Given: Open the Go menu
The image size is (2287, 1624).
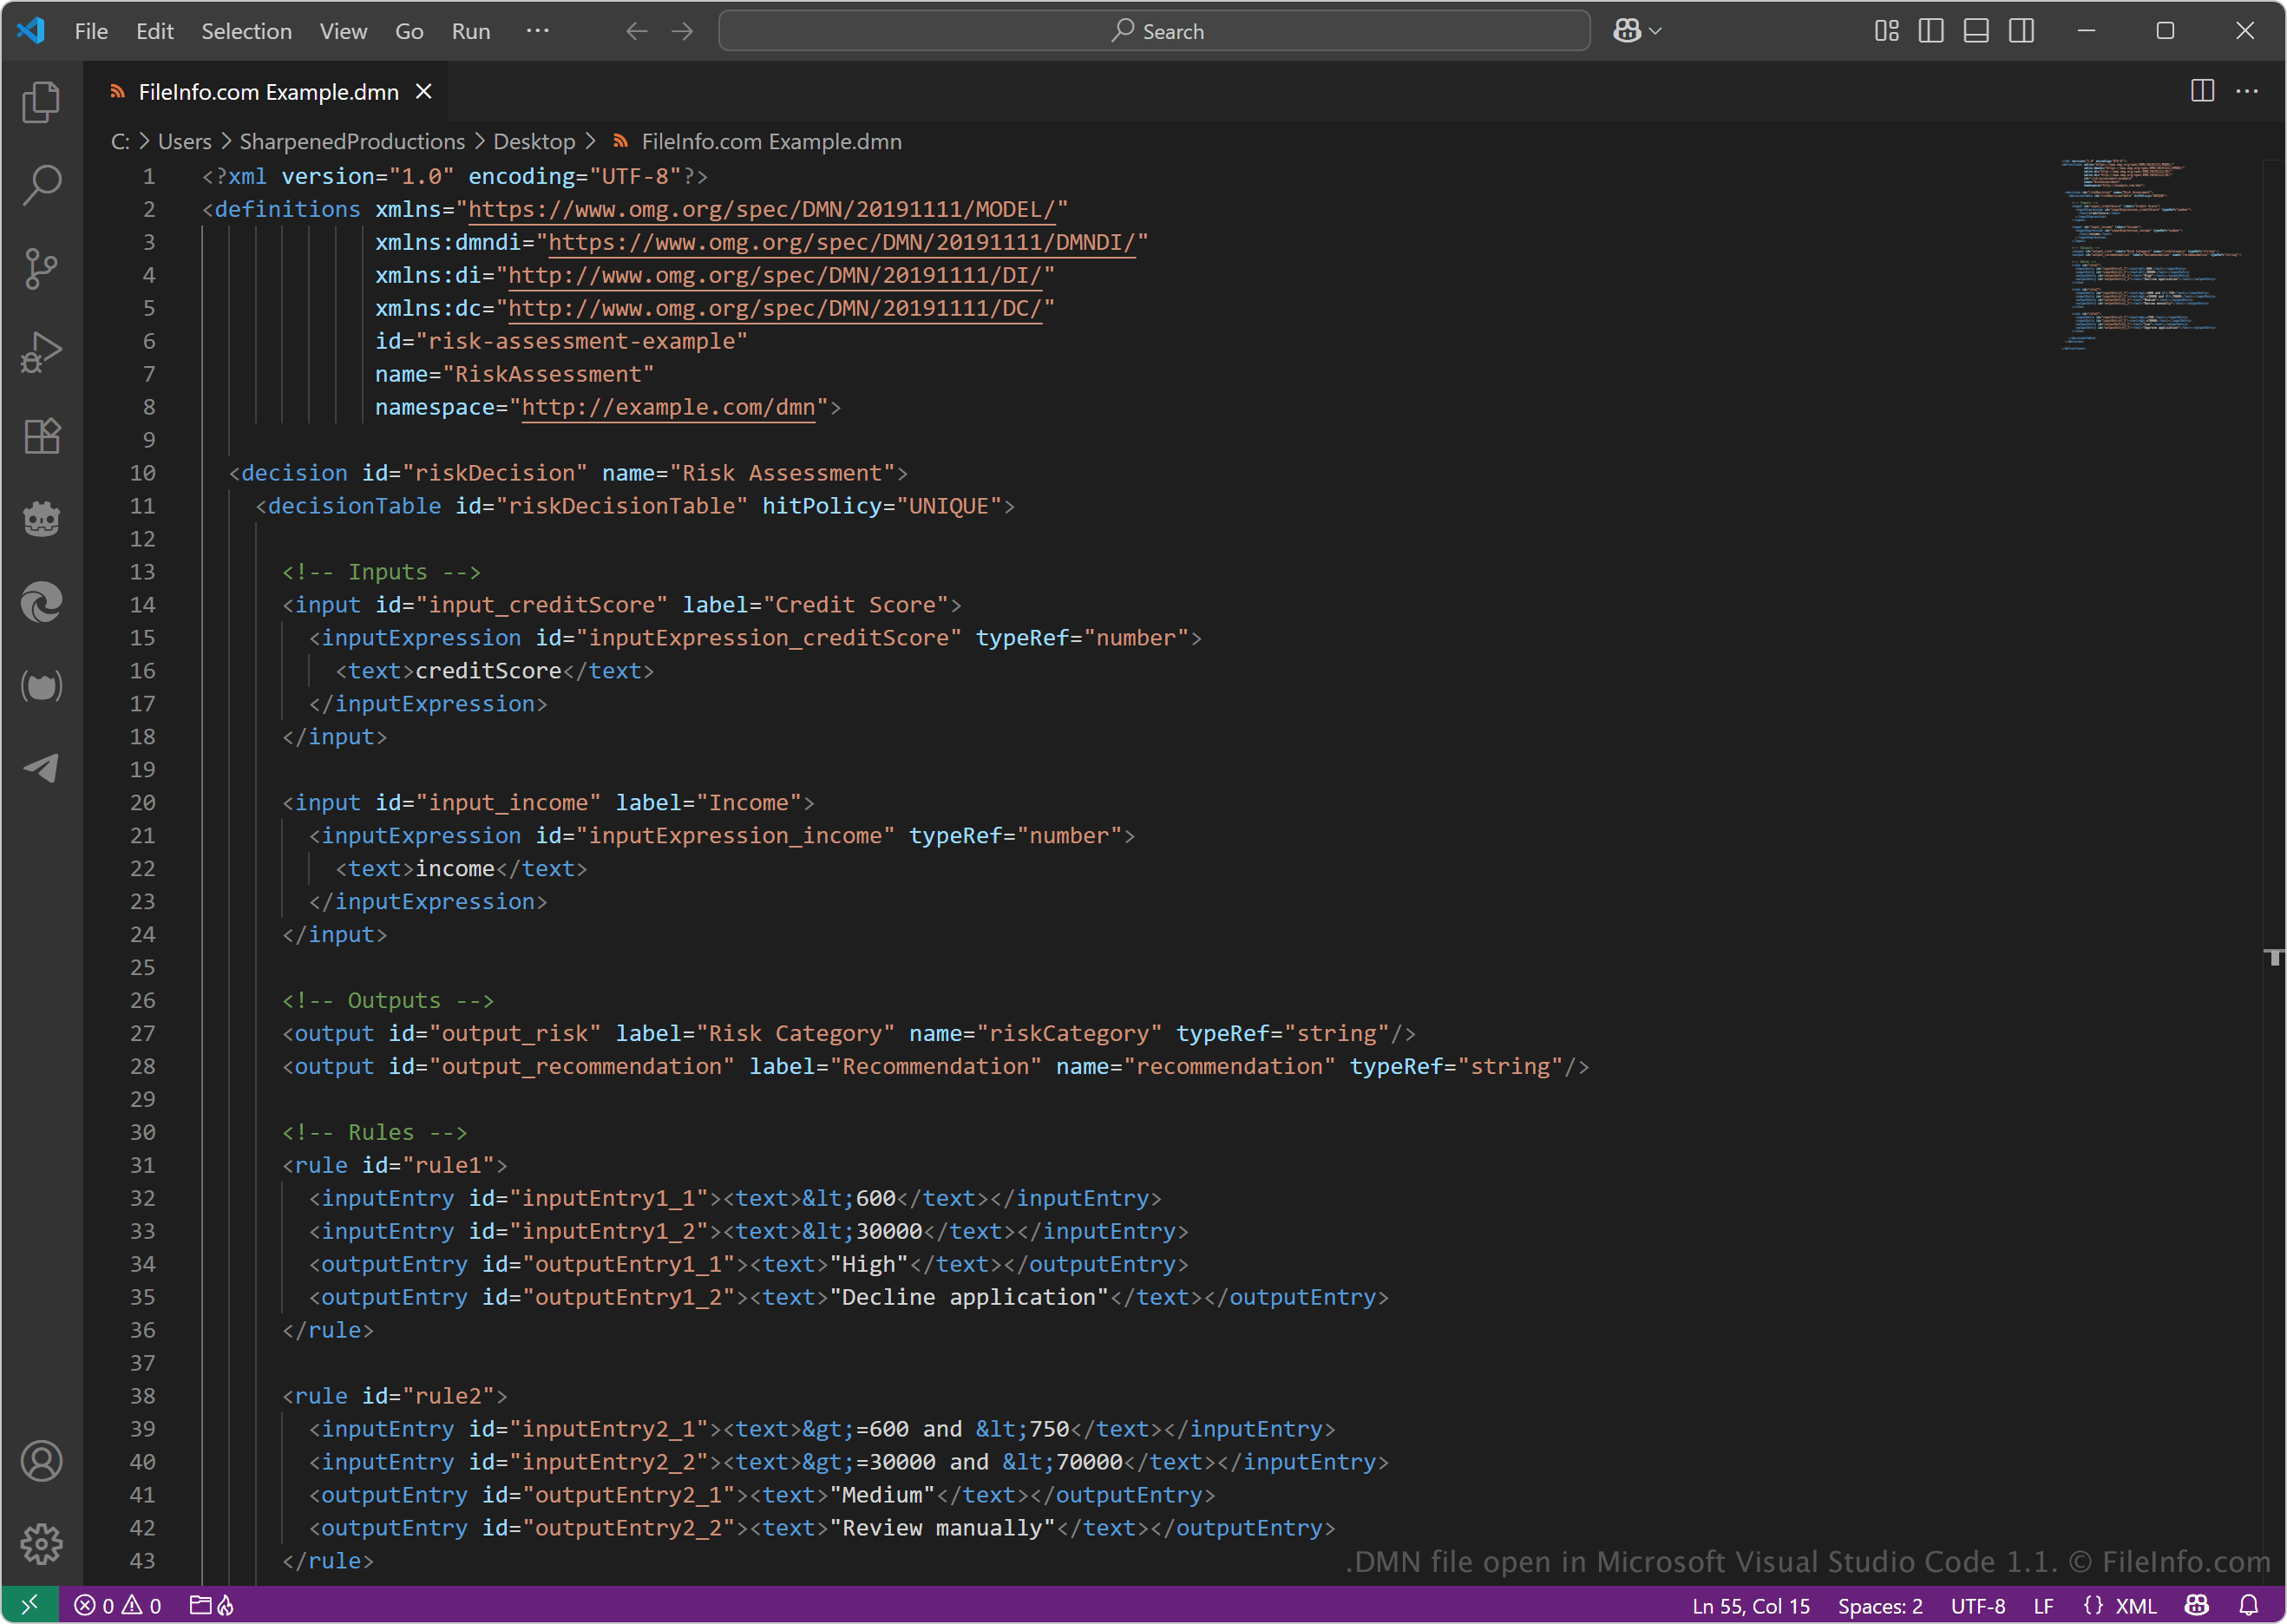Looking at the screenshot, I should [x=409, y=31].
